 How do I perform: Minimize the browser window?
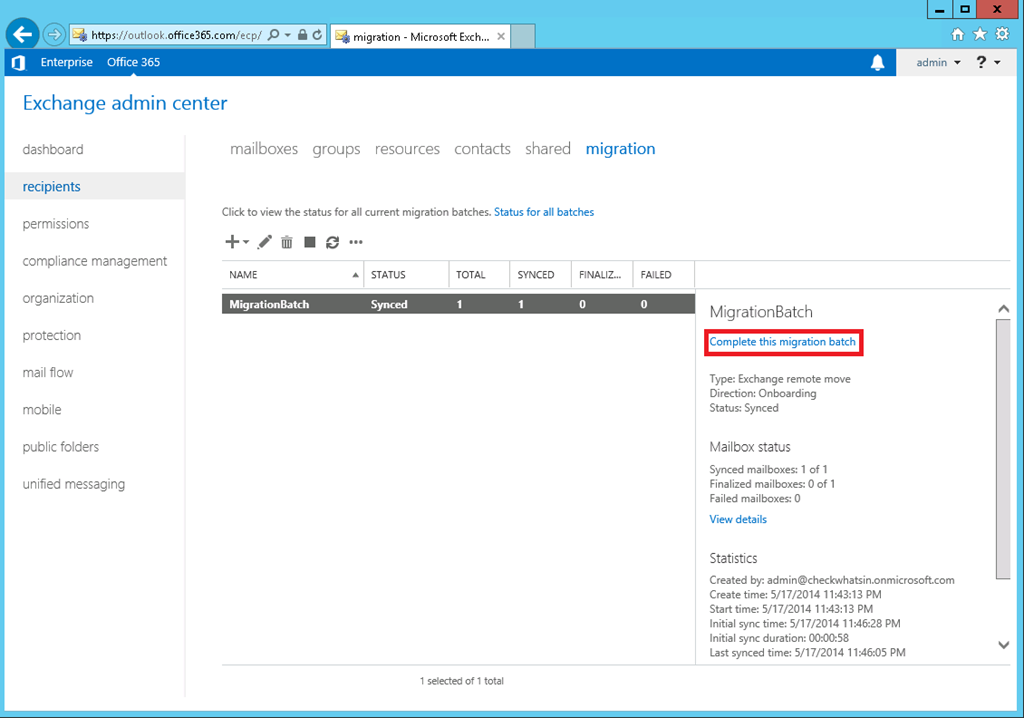(939, 9)
